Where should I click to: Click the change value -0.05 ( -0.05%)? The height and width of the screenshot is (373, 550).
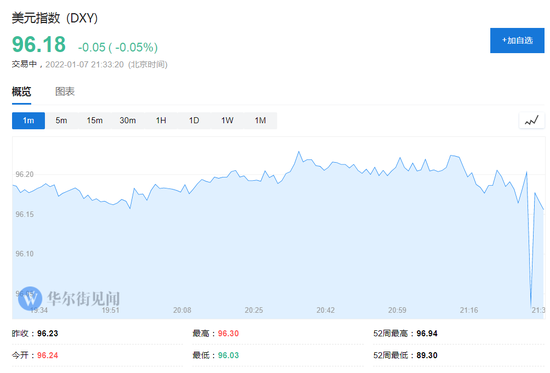(x=118, y=47)
